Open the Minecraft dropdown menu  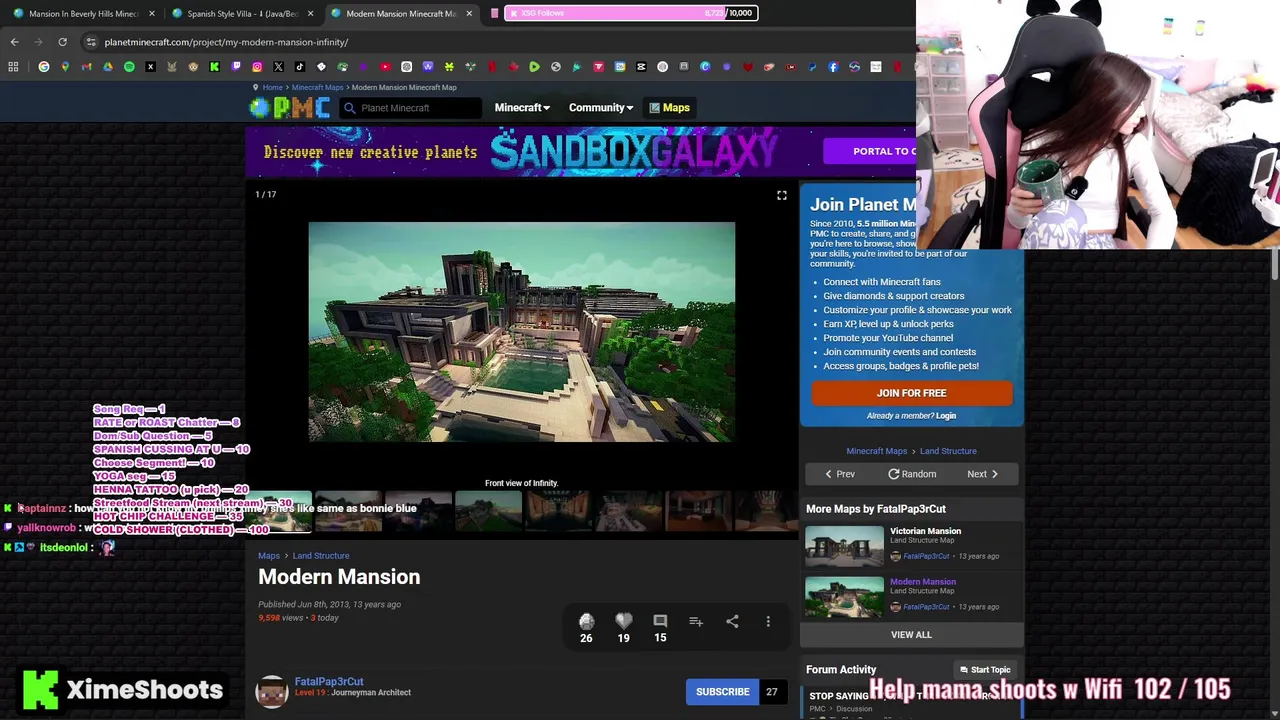pyautogui.click(x=522, y=108)
